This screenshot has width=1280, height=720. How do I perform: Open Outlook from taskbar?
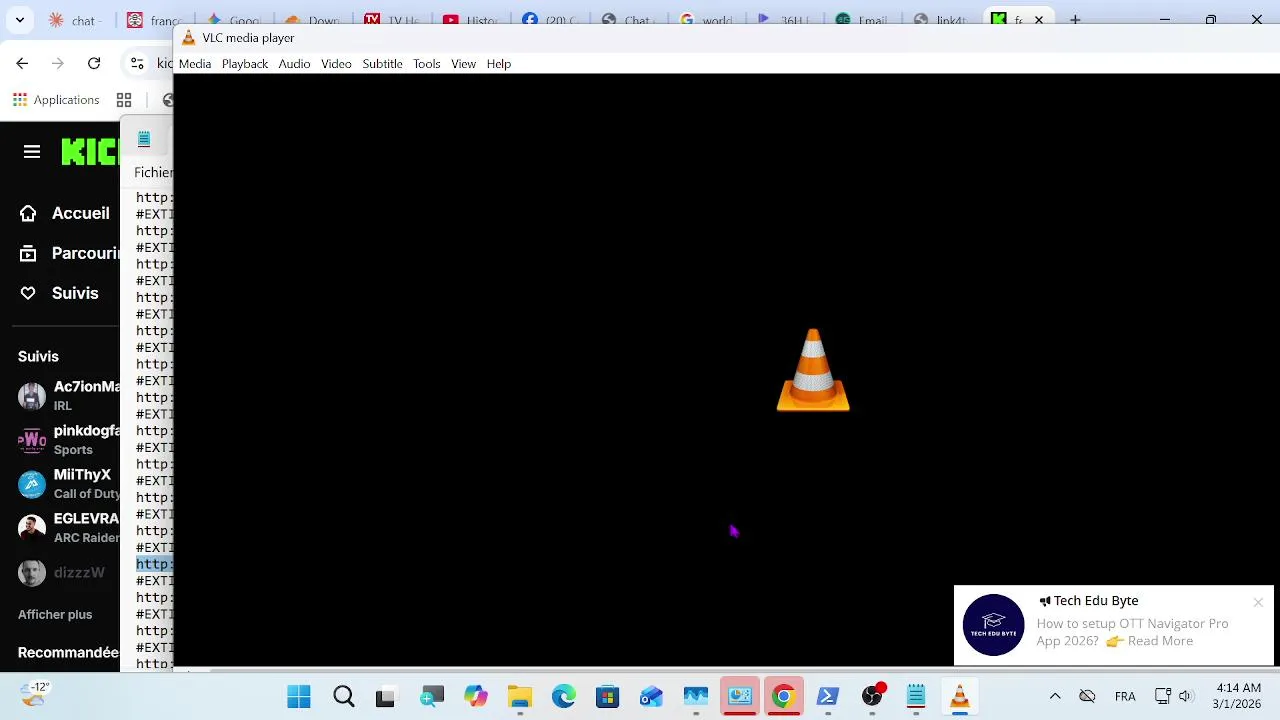pos(651,696)
